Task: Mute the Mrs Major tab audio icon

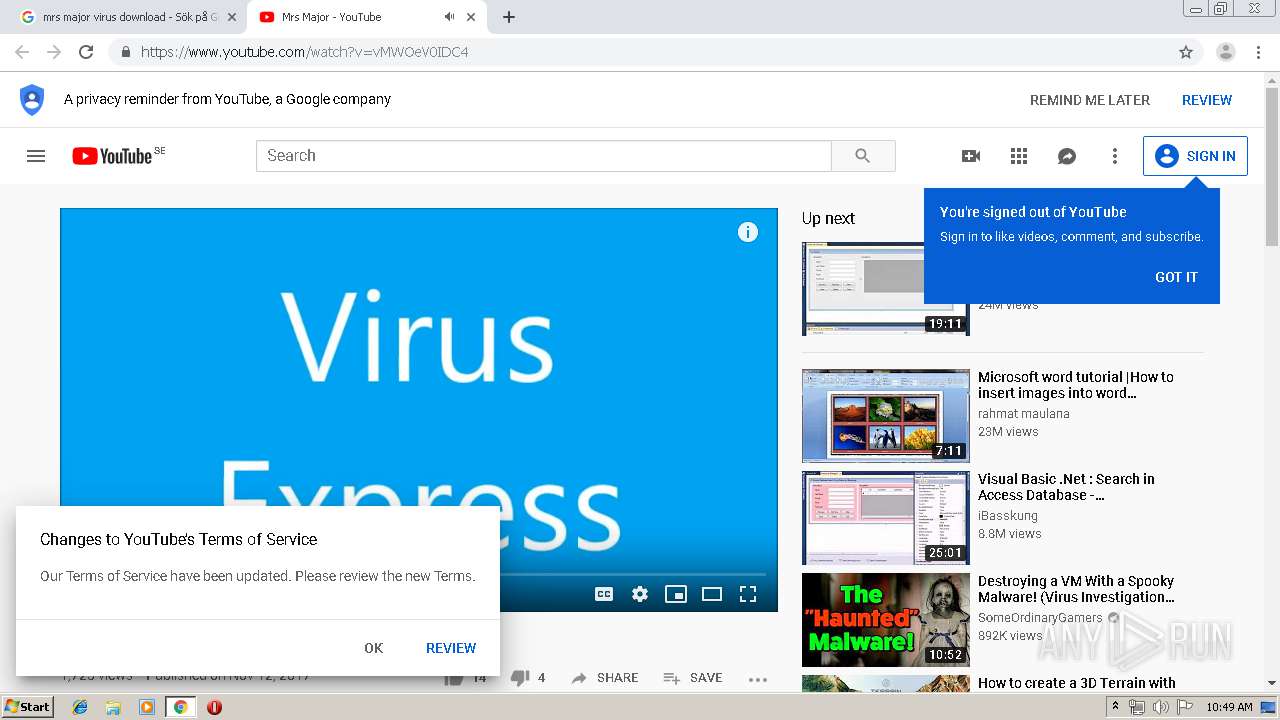Action: coord(449,17)
